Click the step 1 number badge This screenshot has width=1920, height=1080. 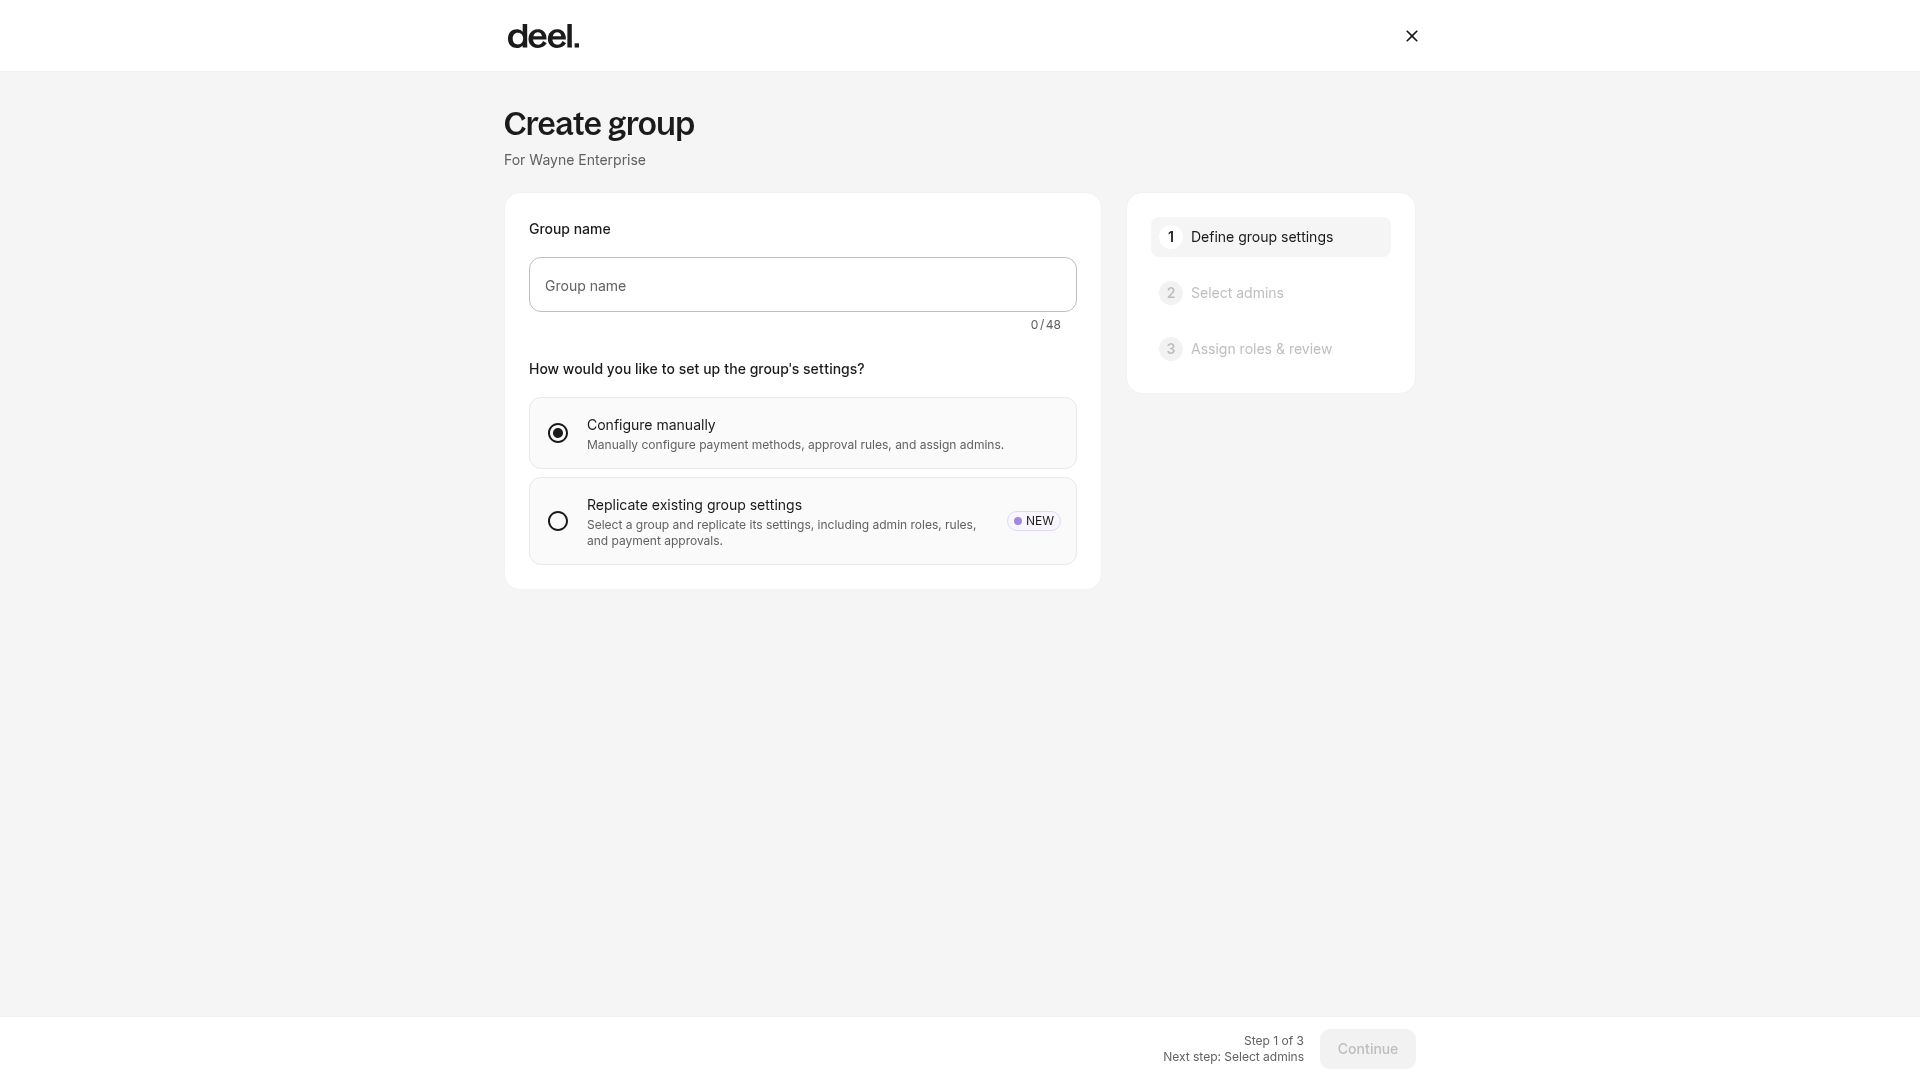point(1170,237)
